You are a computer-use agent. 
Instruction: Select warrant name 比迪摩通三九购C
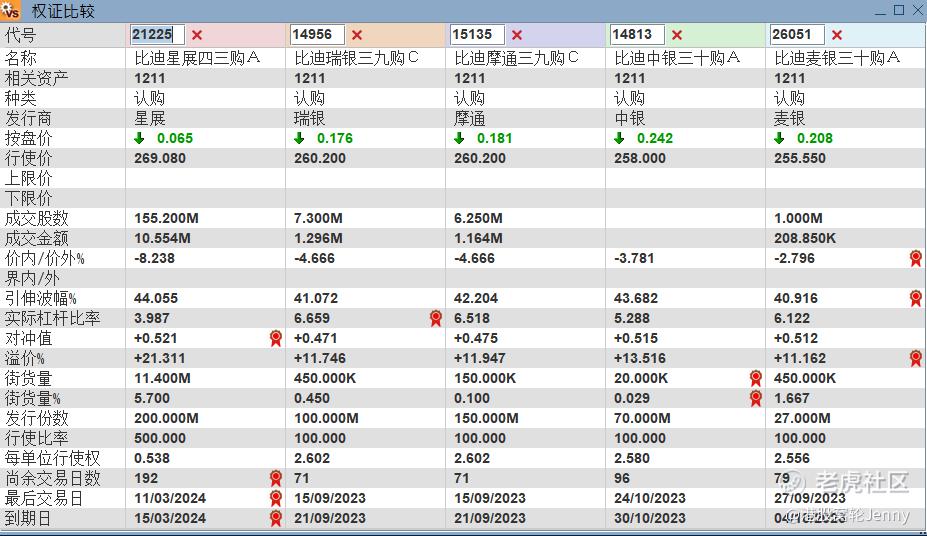(517, 58)
